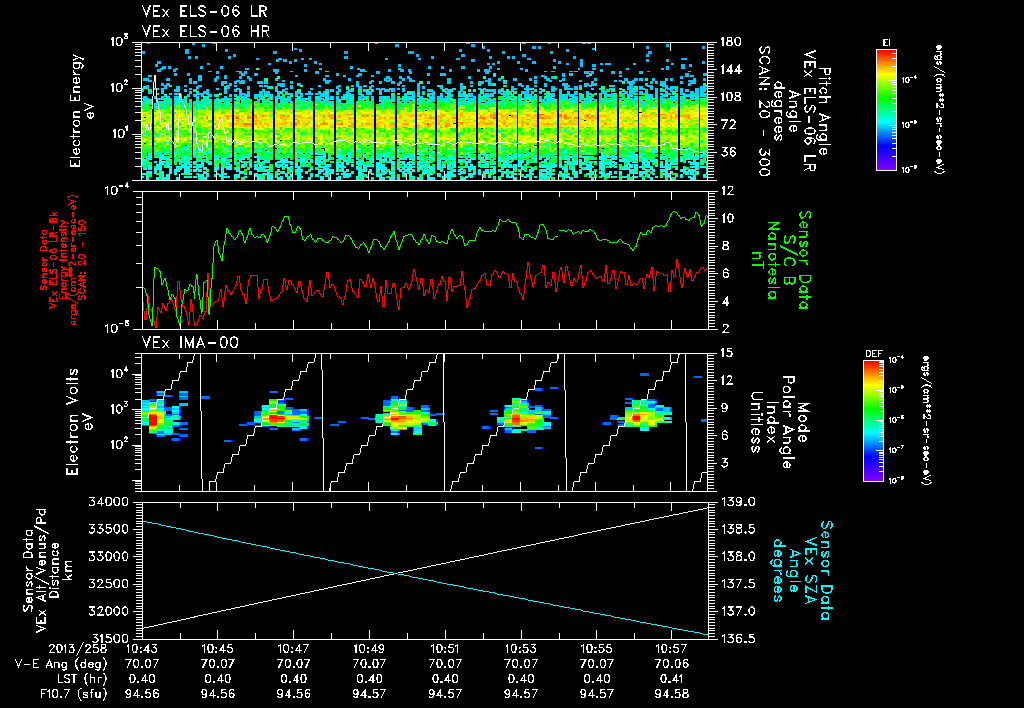
Task: Click the "32000" altitude tick label
Action: [108, 611]
